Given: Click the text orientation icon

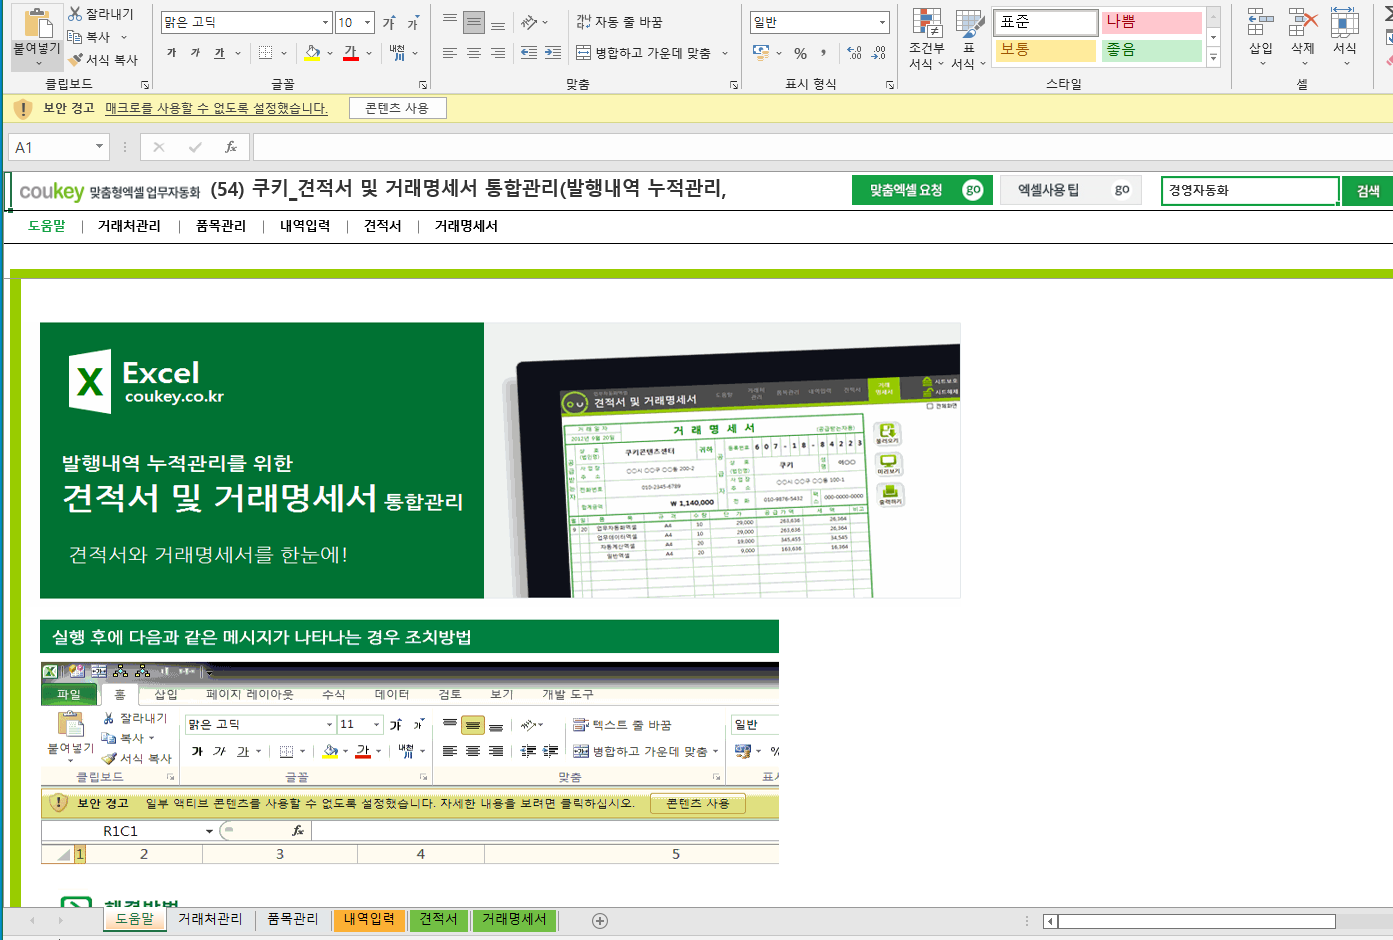Looking at the screenshot, I should [x=529, y=21].
